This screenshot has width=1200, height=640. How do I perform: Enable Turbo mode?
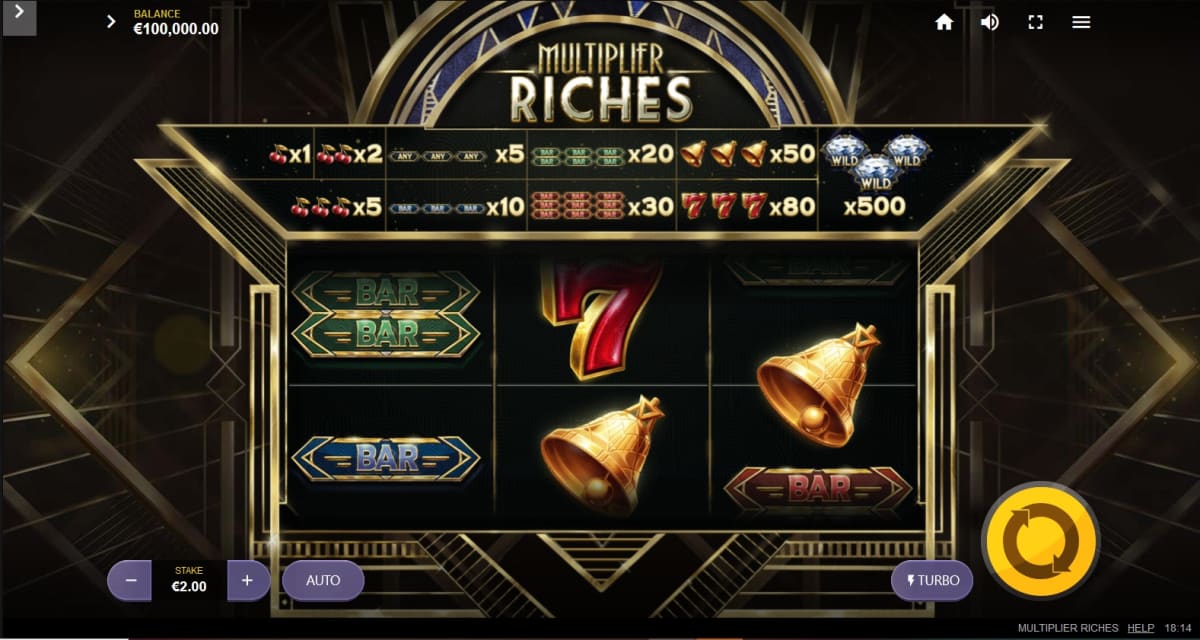(x=932, y=580)
